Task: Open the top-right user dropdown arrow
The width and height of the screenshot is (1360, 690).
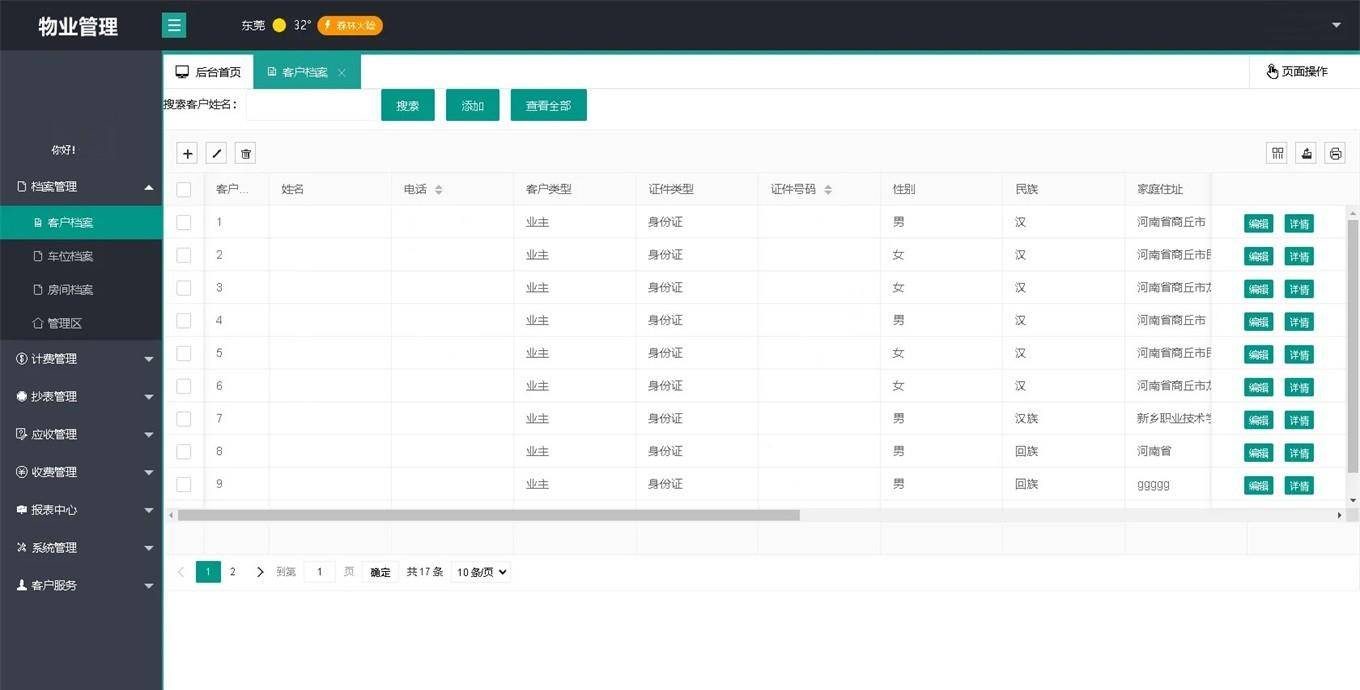Action: point(1337,25)
